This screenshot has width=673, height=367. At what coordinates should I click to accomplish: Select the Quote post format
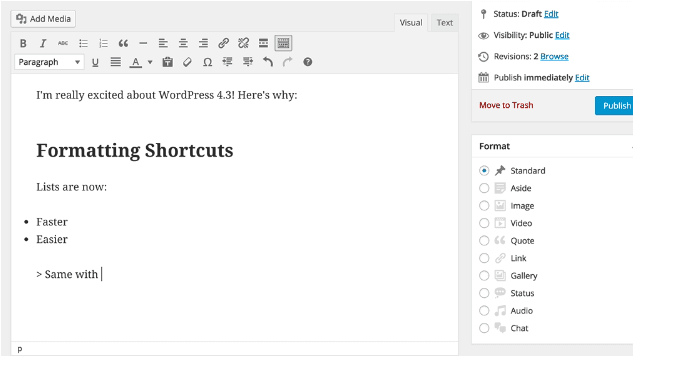(484, 241)
